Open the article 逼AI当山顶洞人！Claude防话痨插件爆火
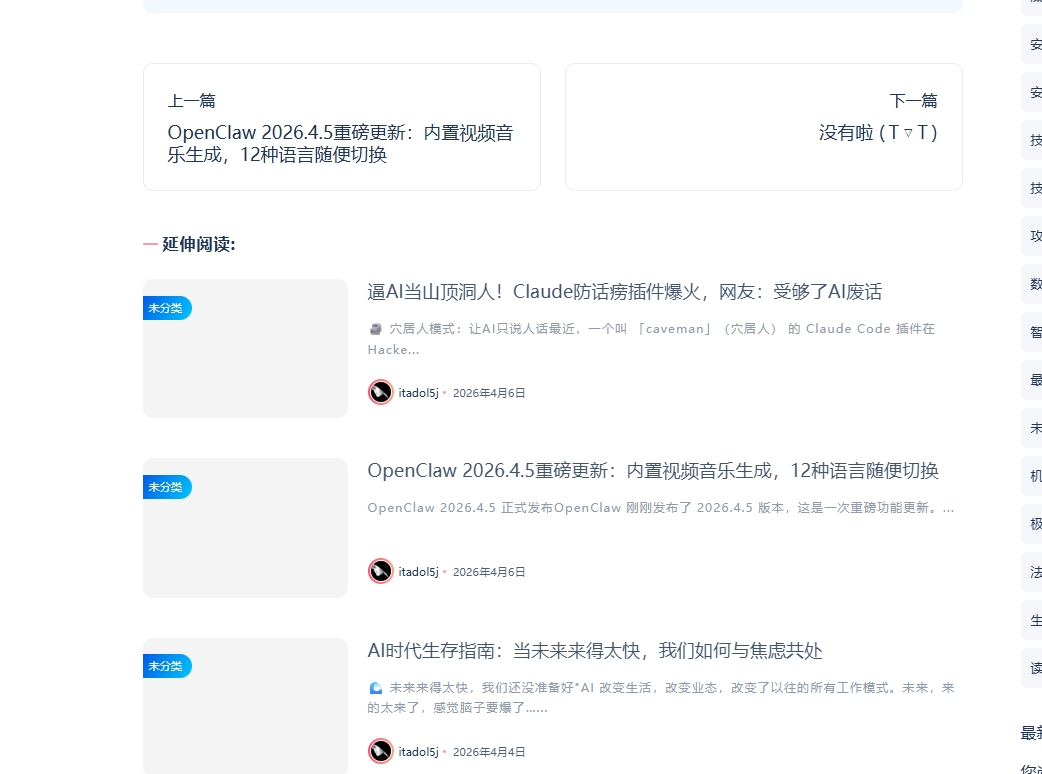The width and height of the screenshot is (1042, 774). pos(625,291)
